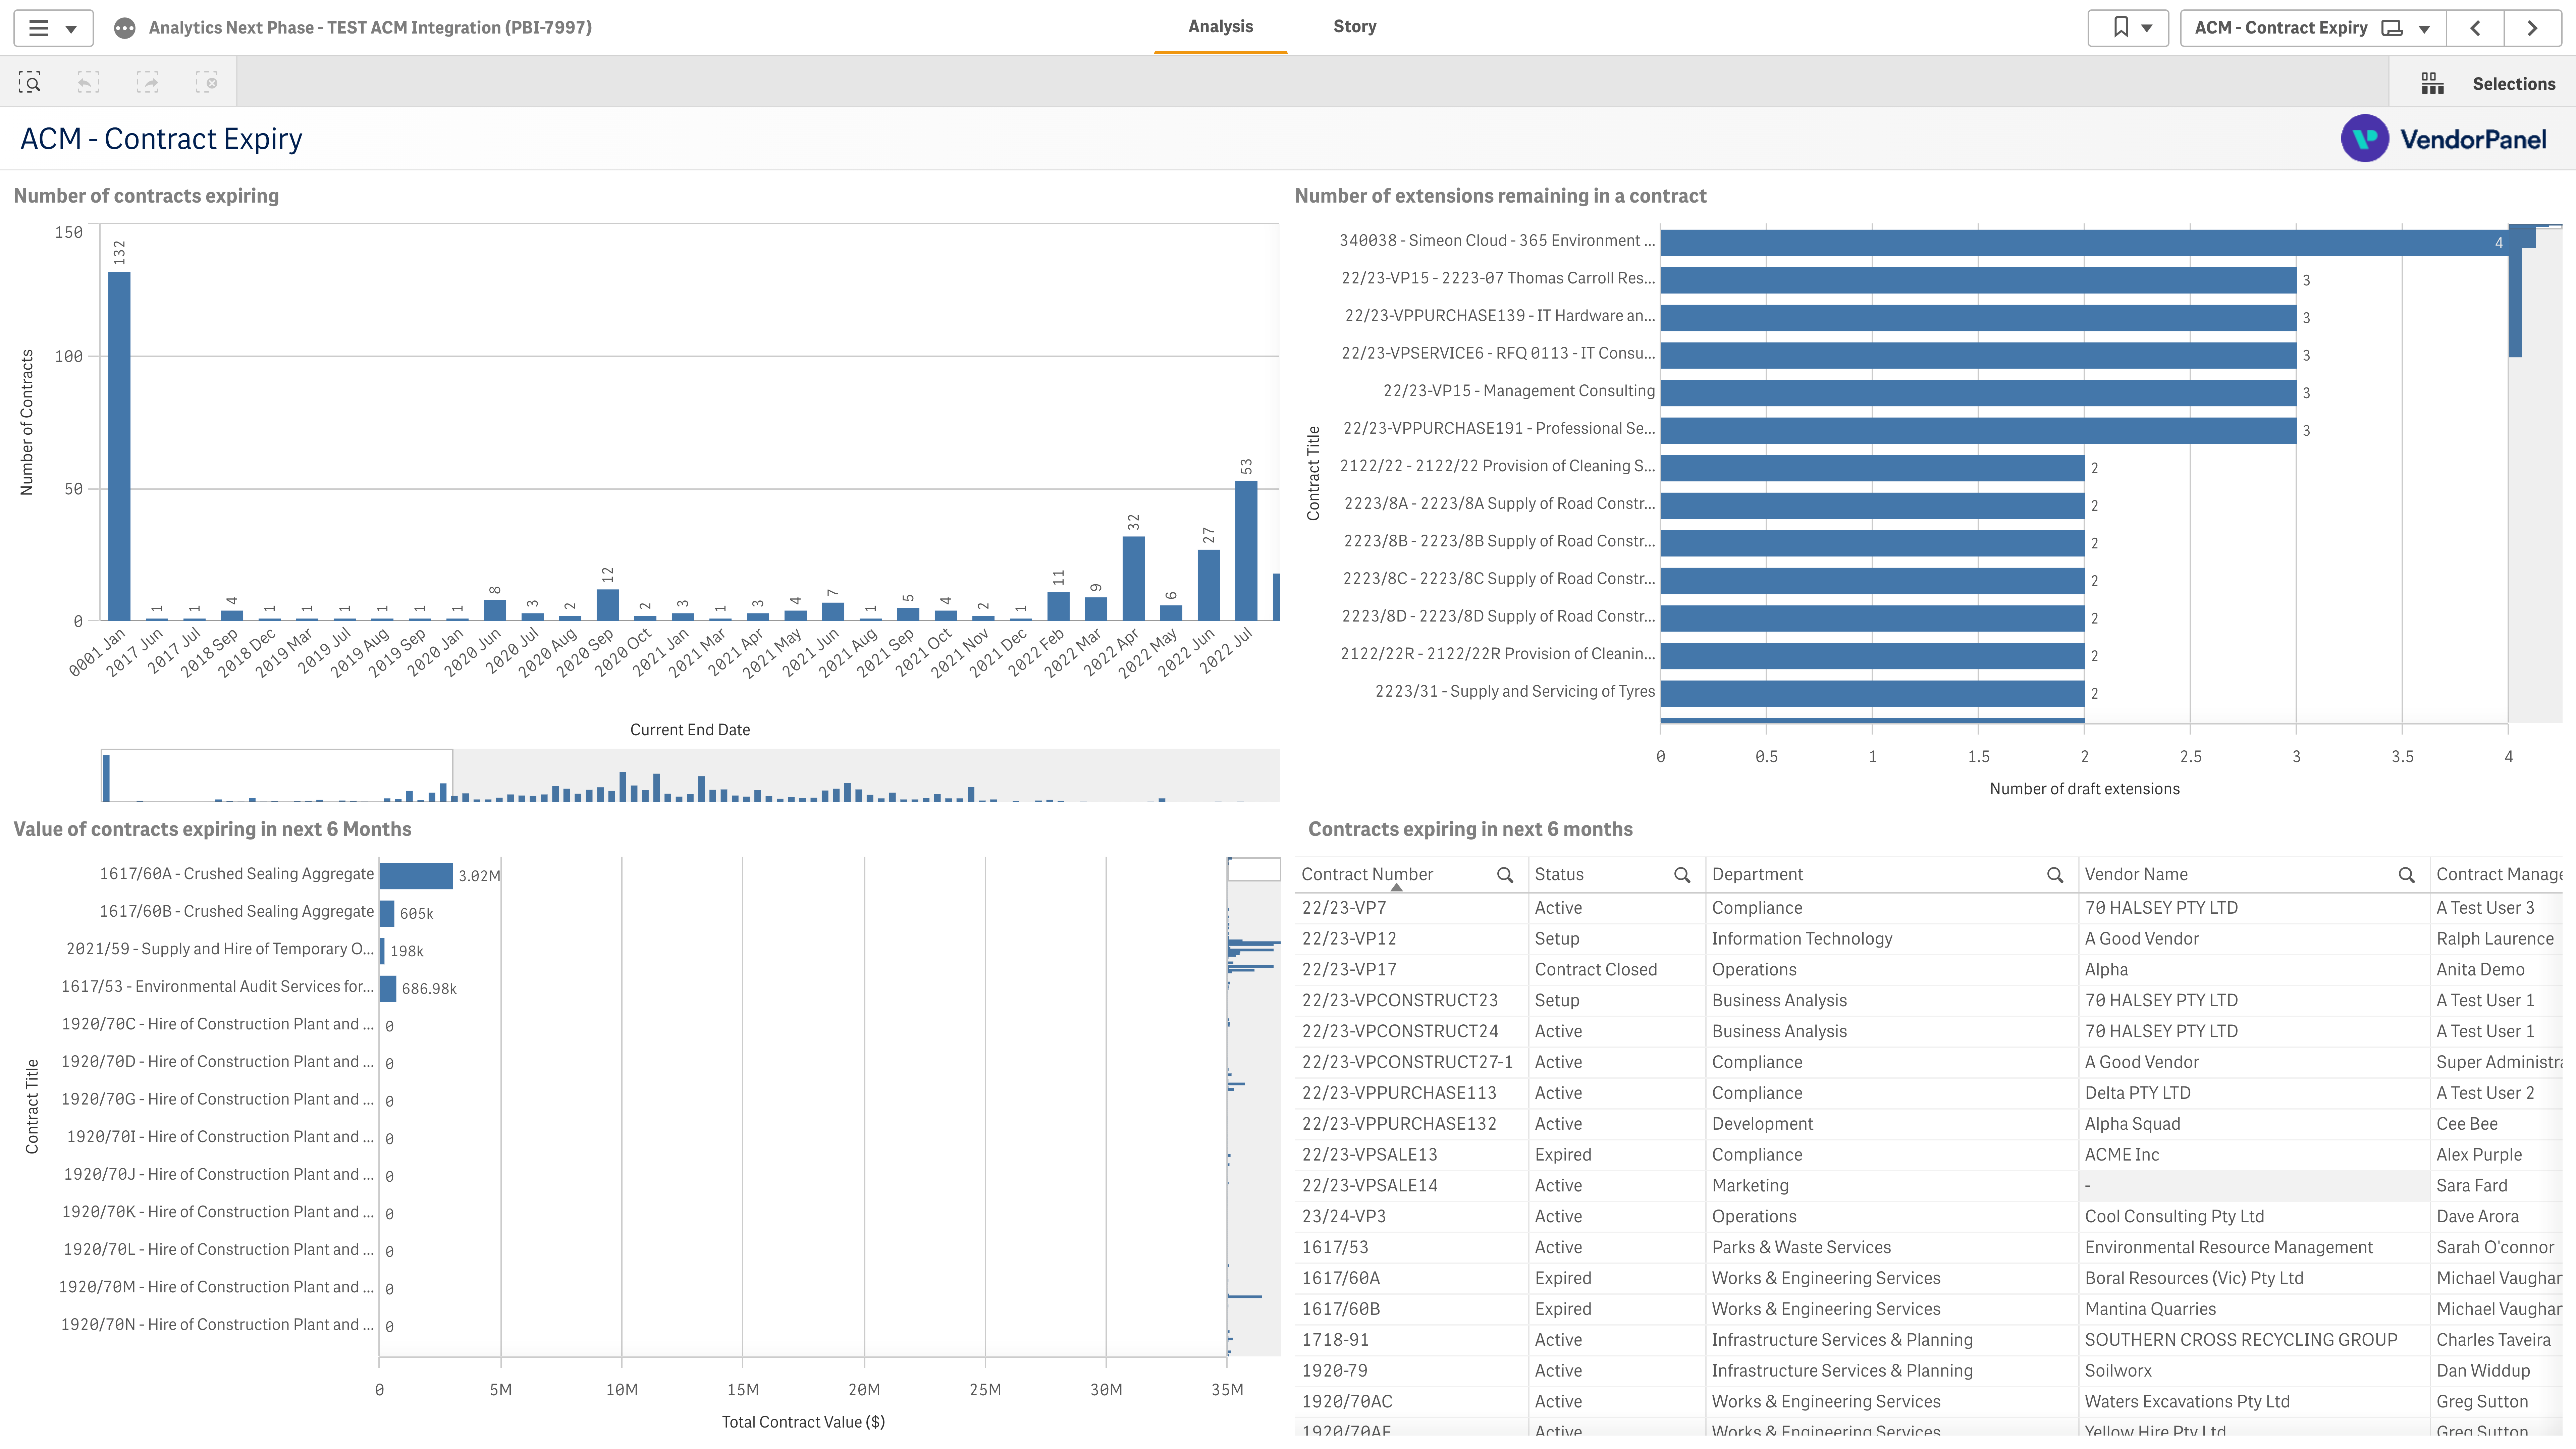
Task: Click vendor Mantina Quarries cell
Action: 2254,1309
